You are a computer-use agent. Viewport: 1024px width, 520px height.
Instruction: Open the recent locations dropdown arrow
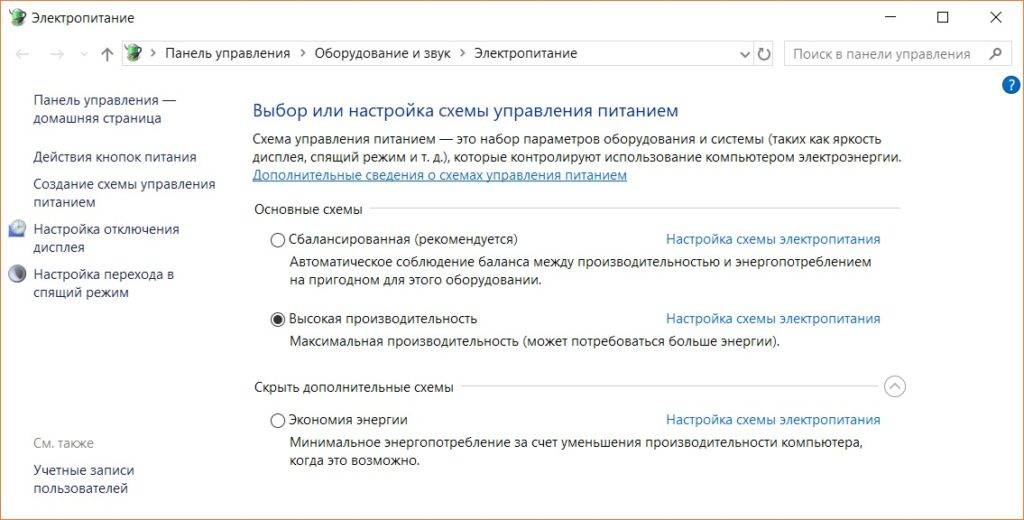click(83, 54)
